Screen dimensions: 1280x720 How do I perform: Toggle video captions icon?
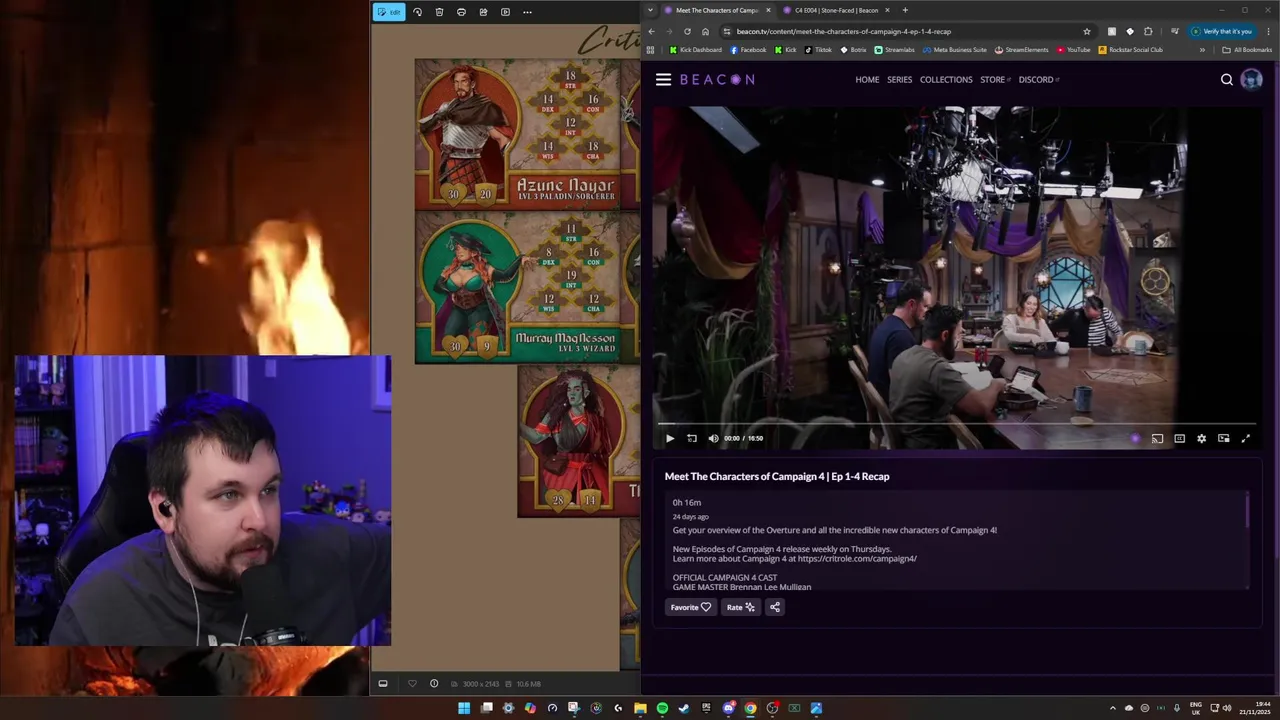1179,438
